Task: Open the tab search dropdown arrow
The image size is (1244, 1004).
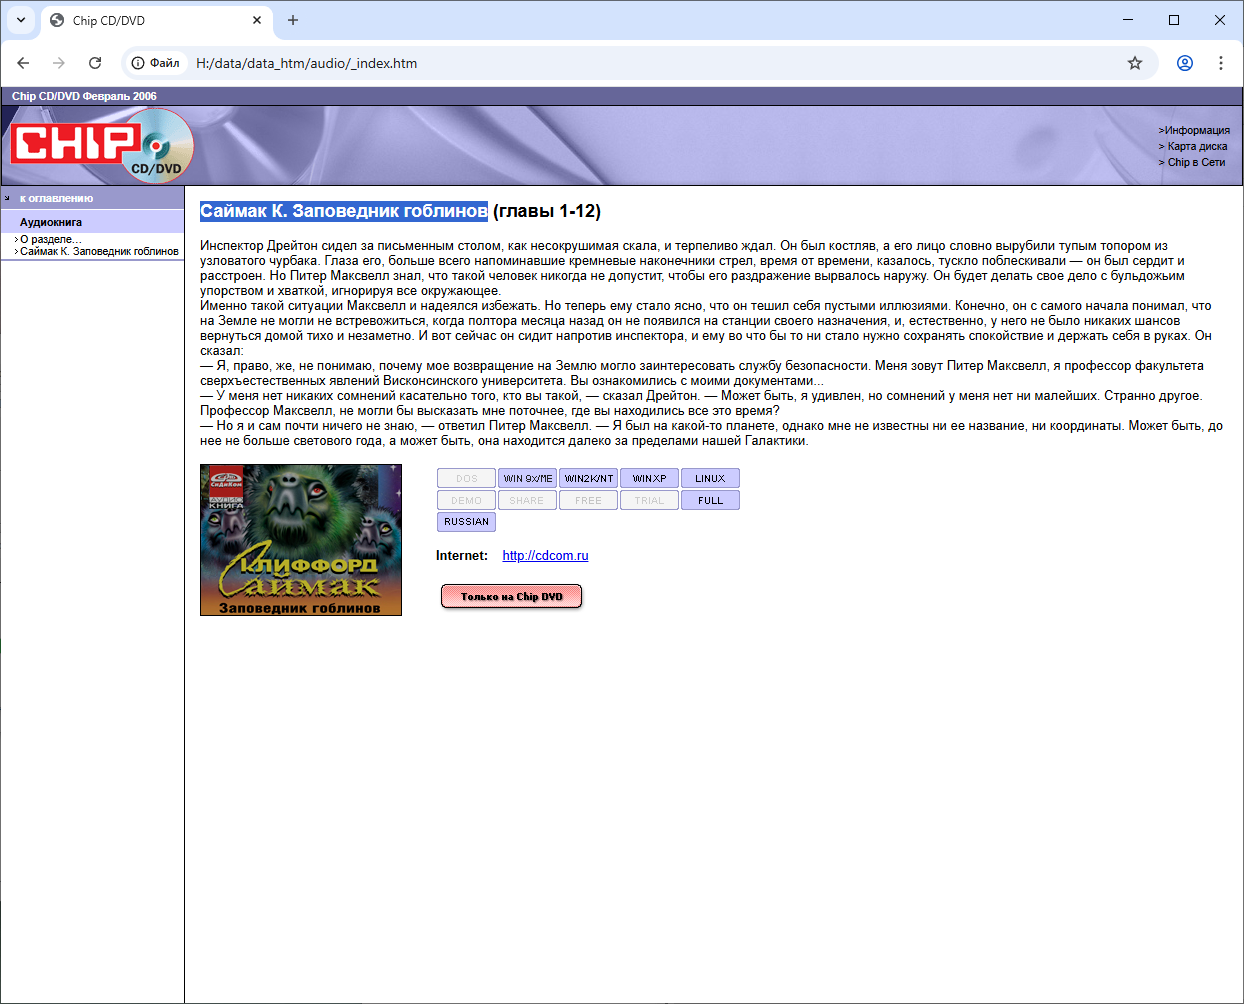Action: coord(21,20)
